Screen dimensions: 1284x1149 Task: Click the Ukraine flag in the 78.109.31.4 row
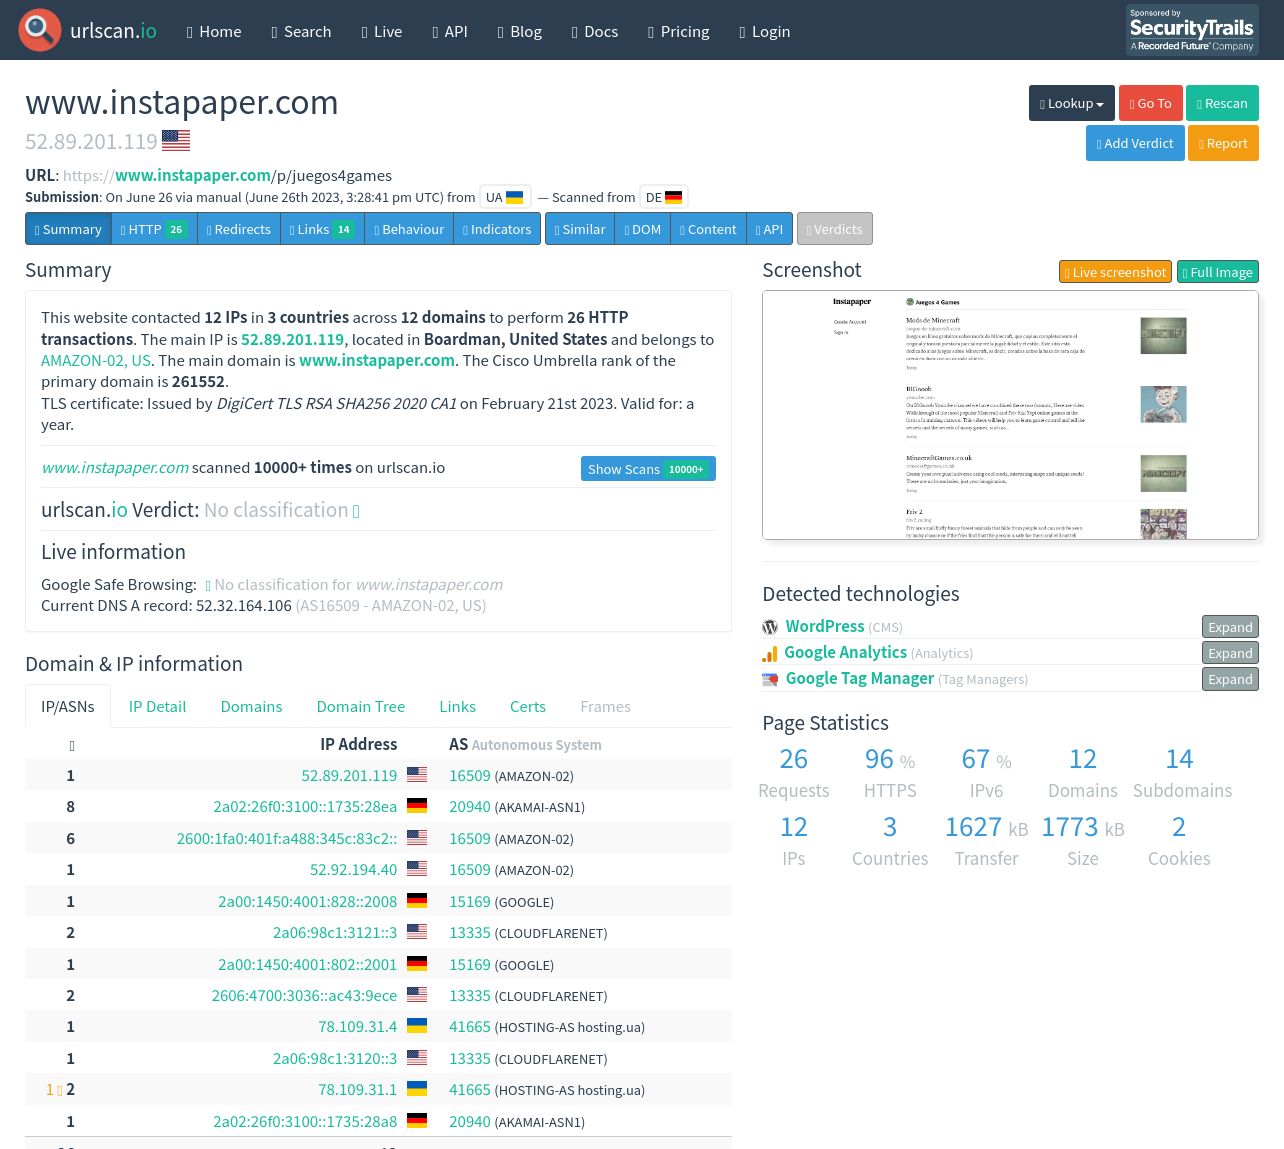[417, 1026]
